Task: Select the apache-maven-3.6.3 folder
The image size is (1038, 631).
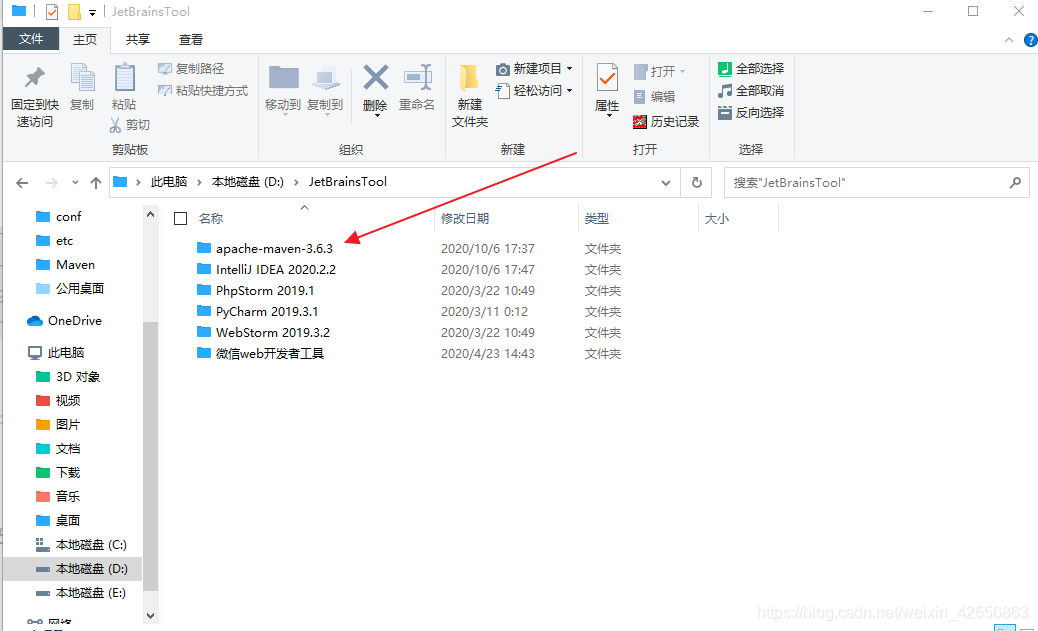Action: point(274,249)
